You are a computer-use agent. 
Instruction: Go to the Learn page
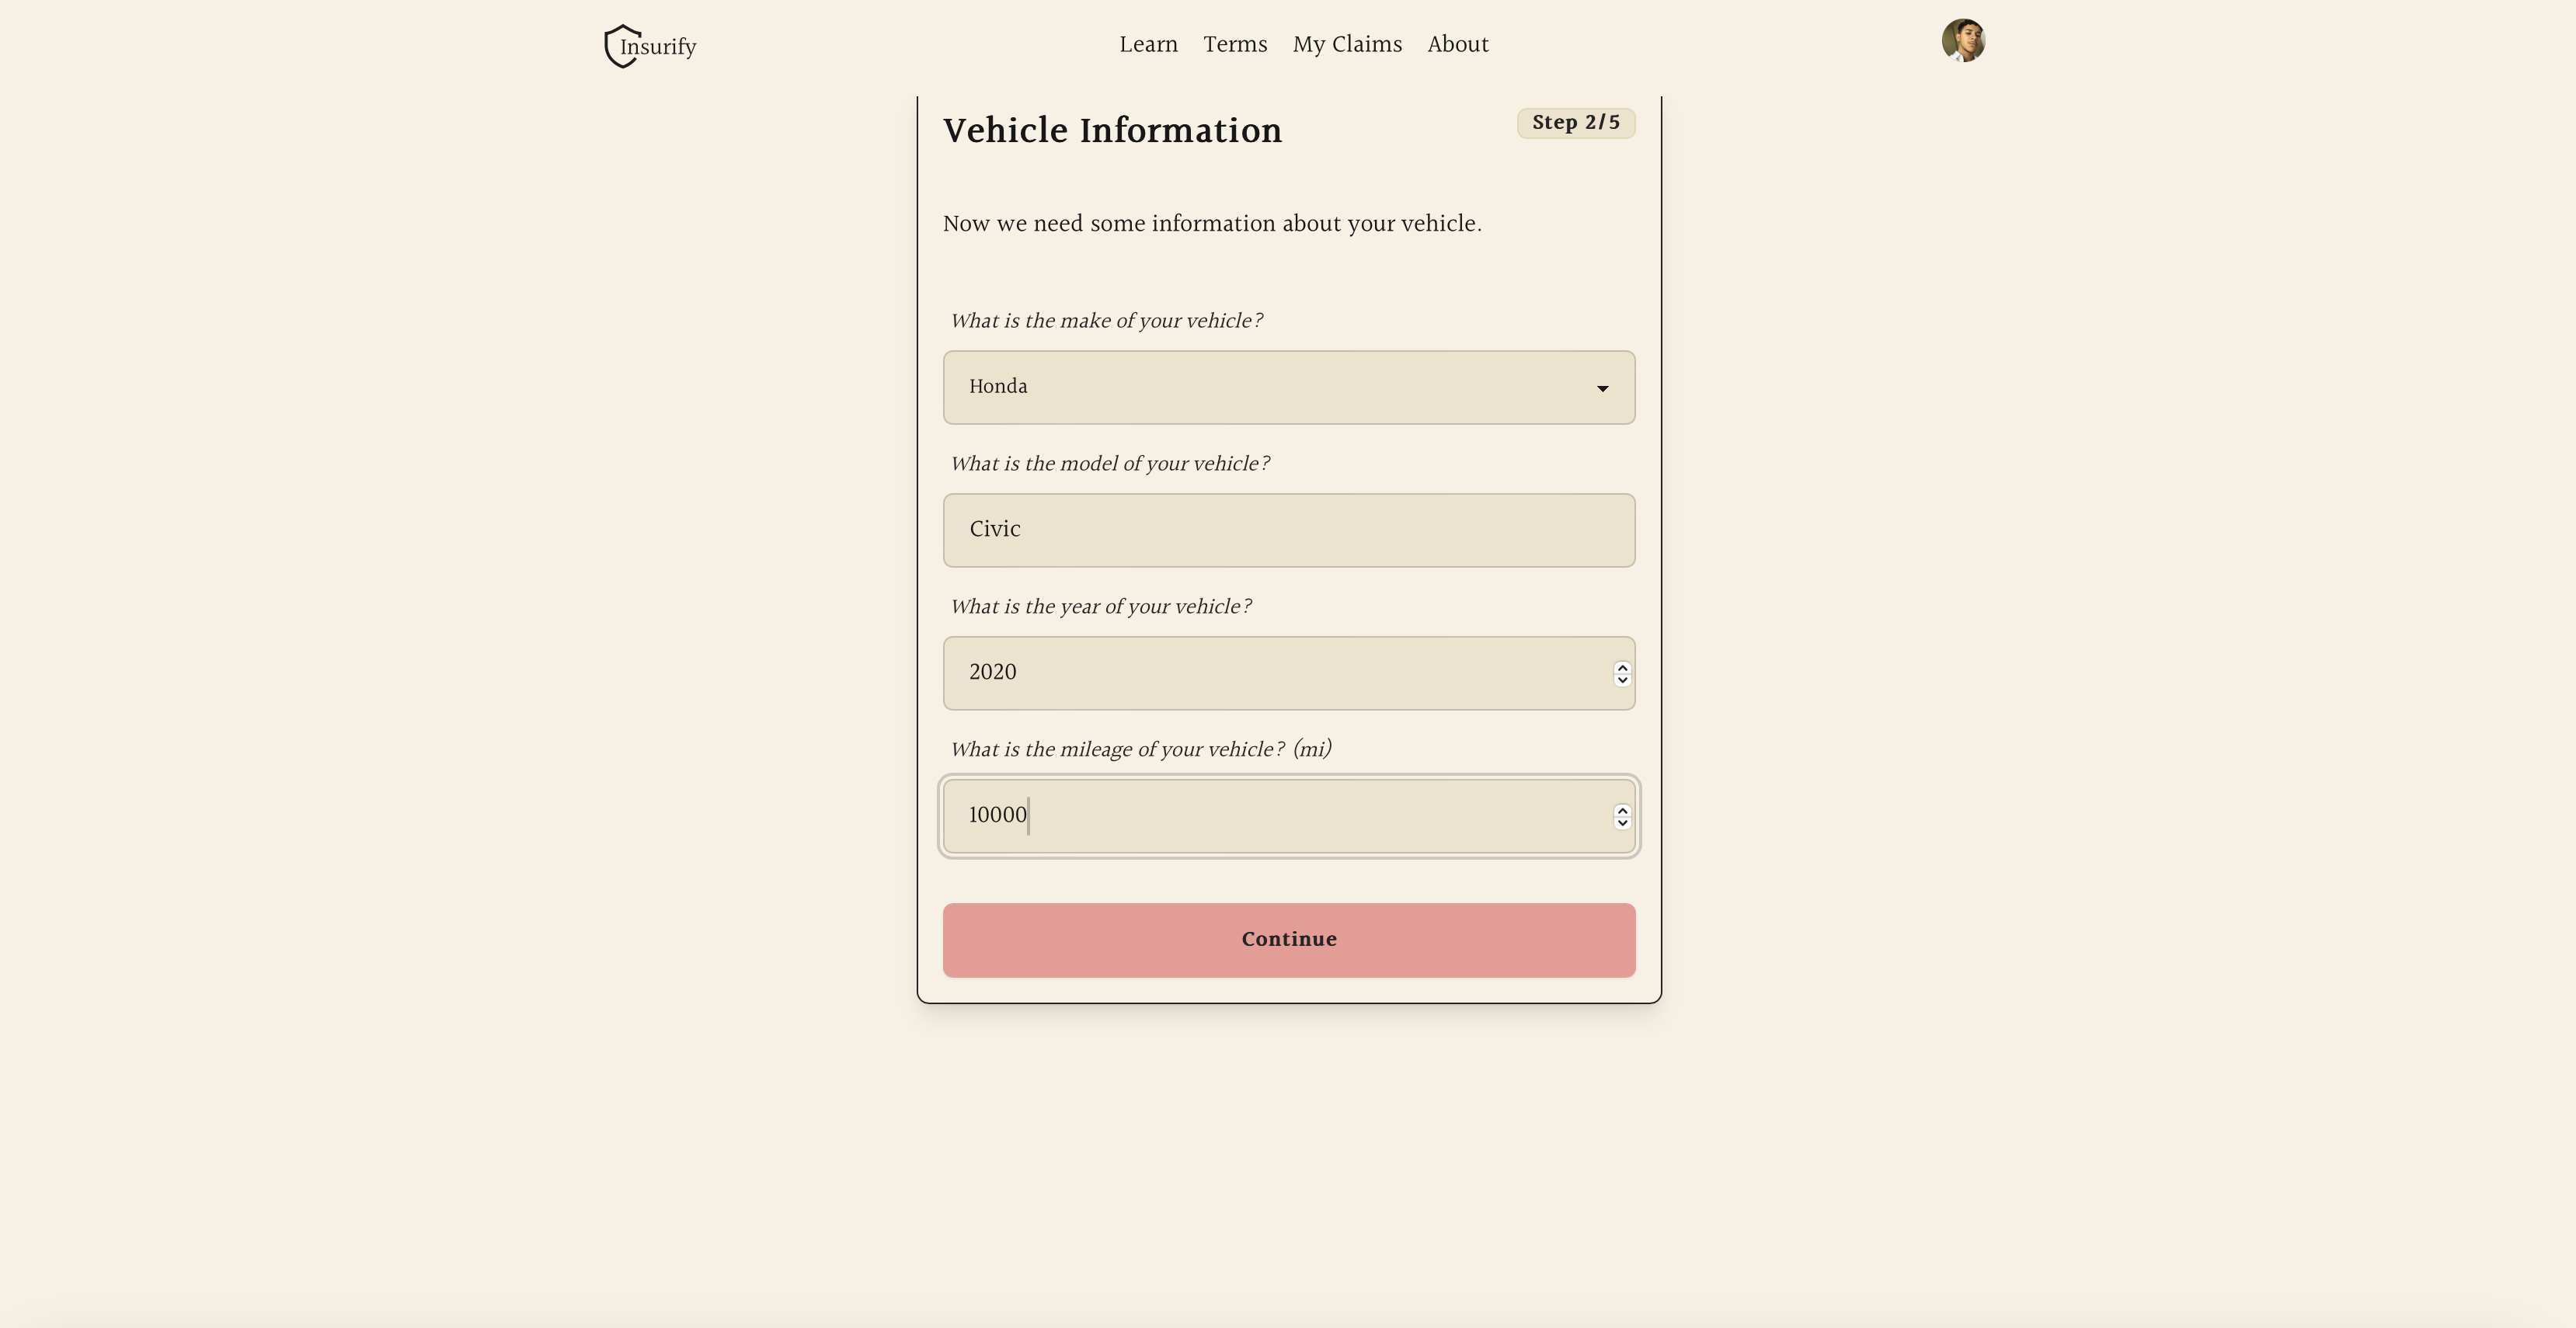[x=1148, y=45]
